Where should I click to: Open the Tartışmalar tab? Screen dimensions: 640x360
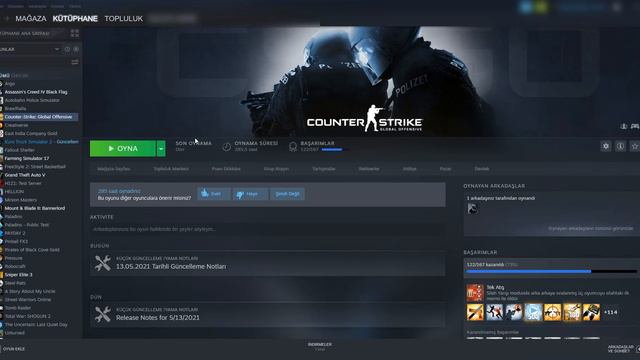point(324,169)
